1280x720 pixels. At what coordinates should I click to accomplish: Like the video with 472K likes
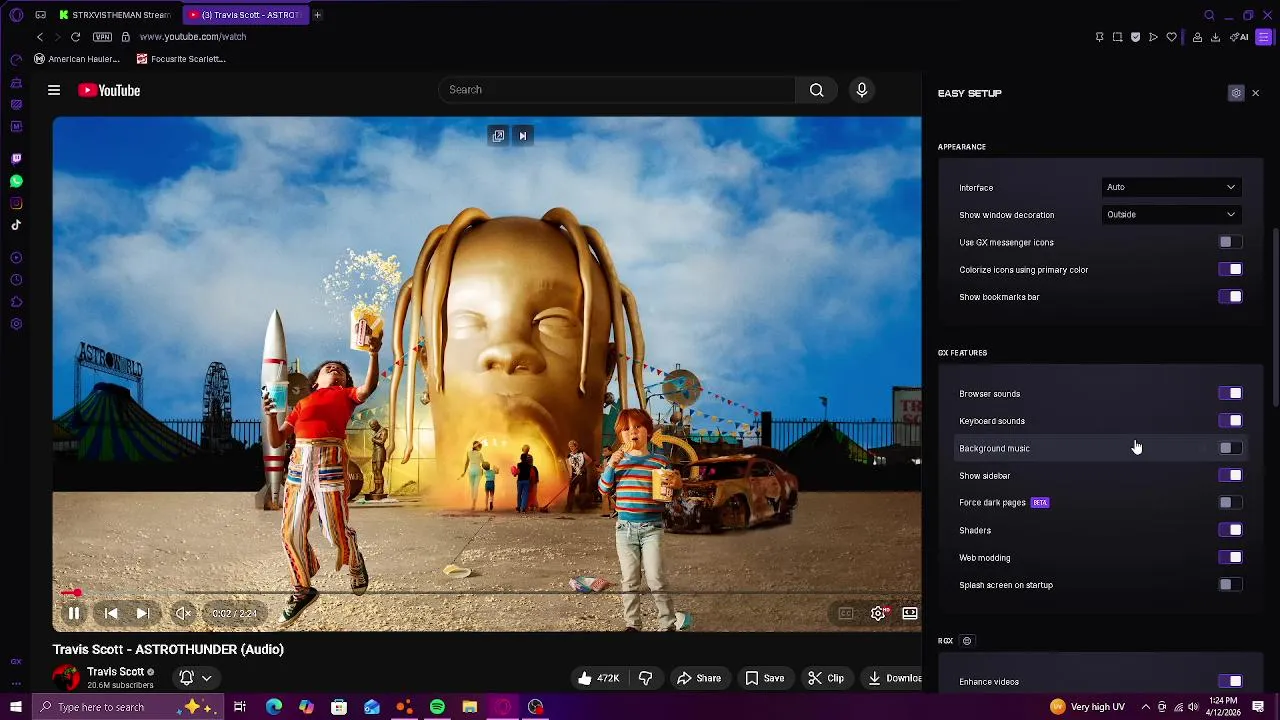(599, 678)
